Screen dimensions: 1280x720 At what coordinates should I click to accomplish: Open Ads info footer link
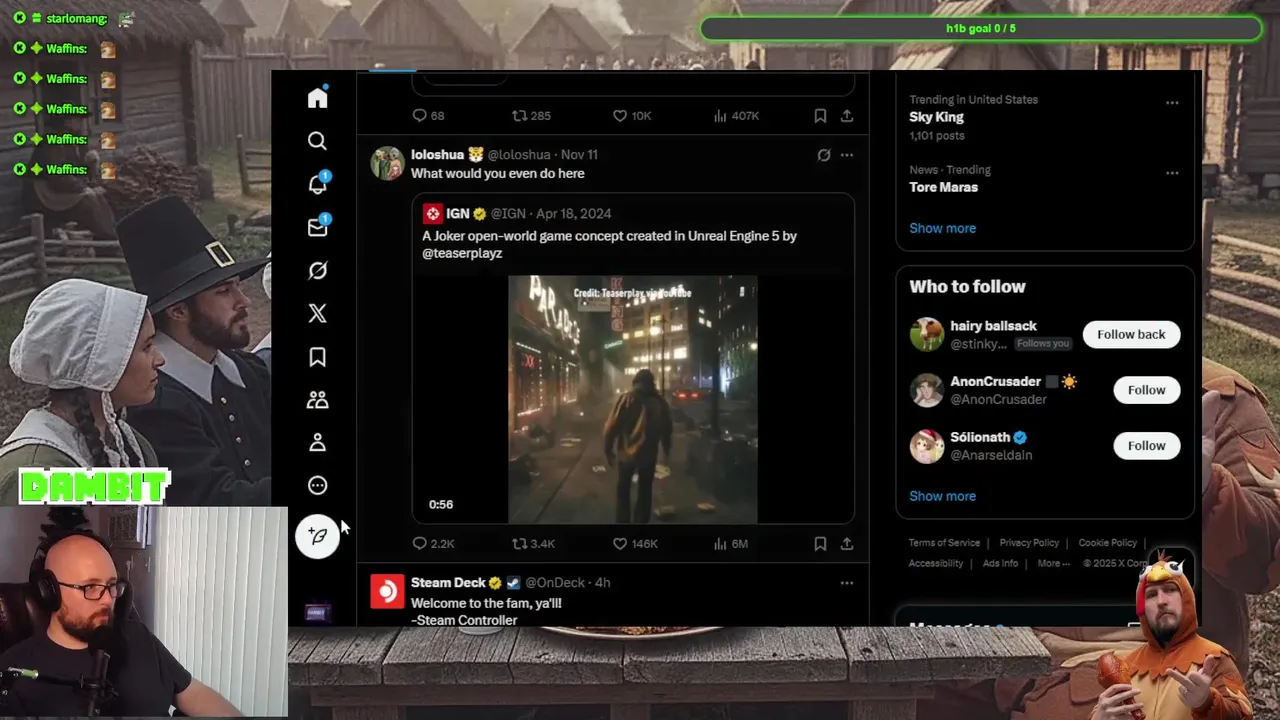coord(1000,564)
